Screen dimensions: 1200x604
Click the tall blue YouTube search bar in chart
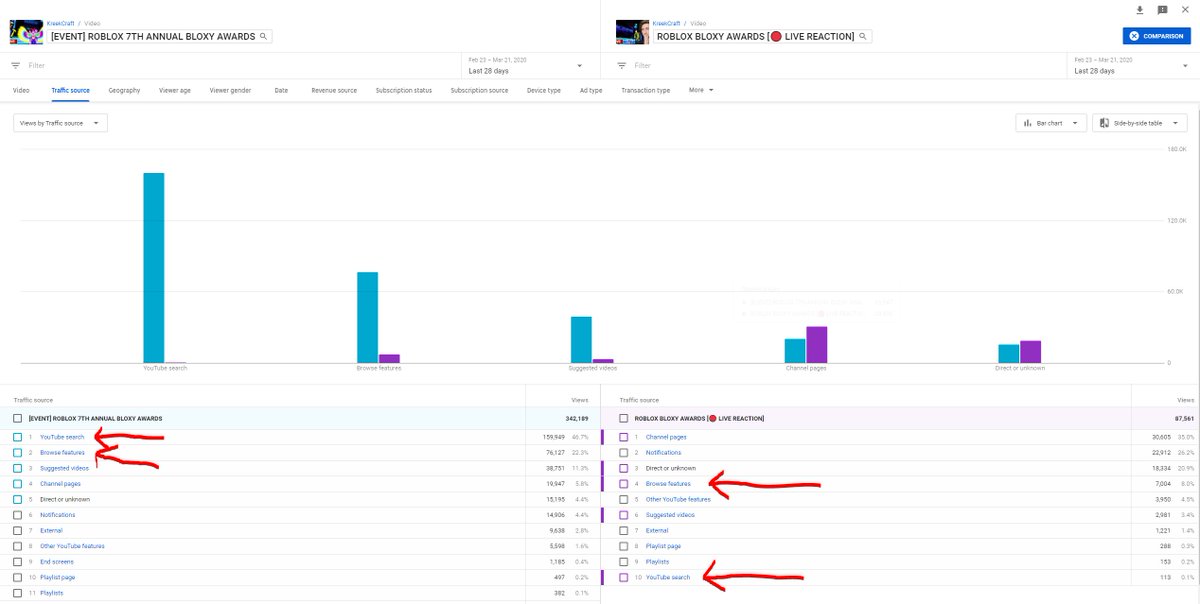pyautogui.click(x=153, y=267)
